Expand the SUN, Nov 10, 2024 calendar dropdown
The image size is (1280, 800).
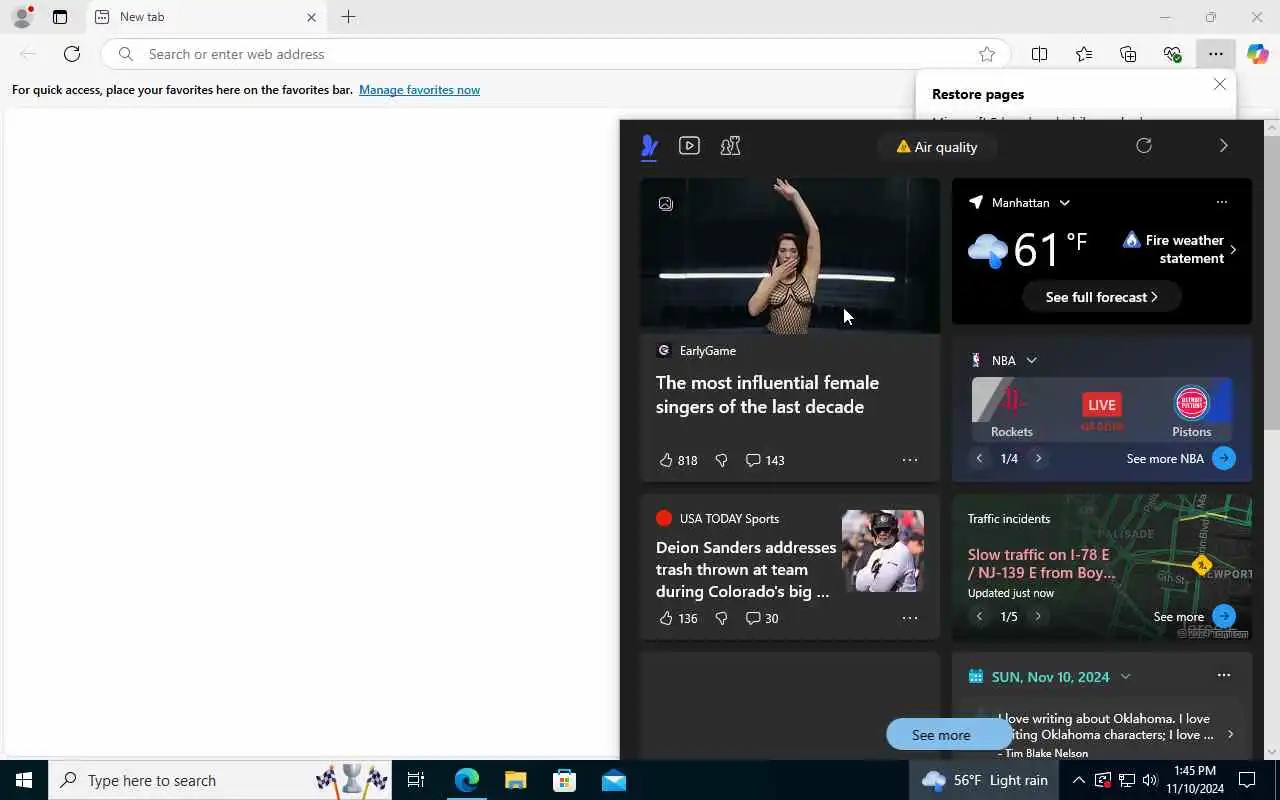tap(1125, 677)
